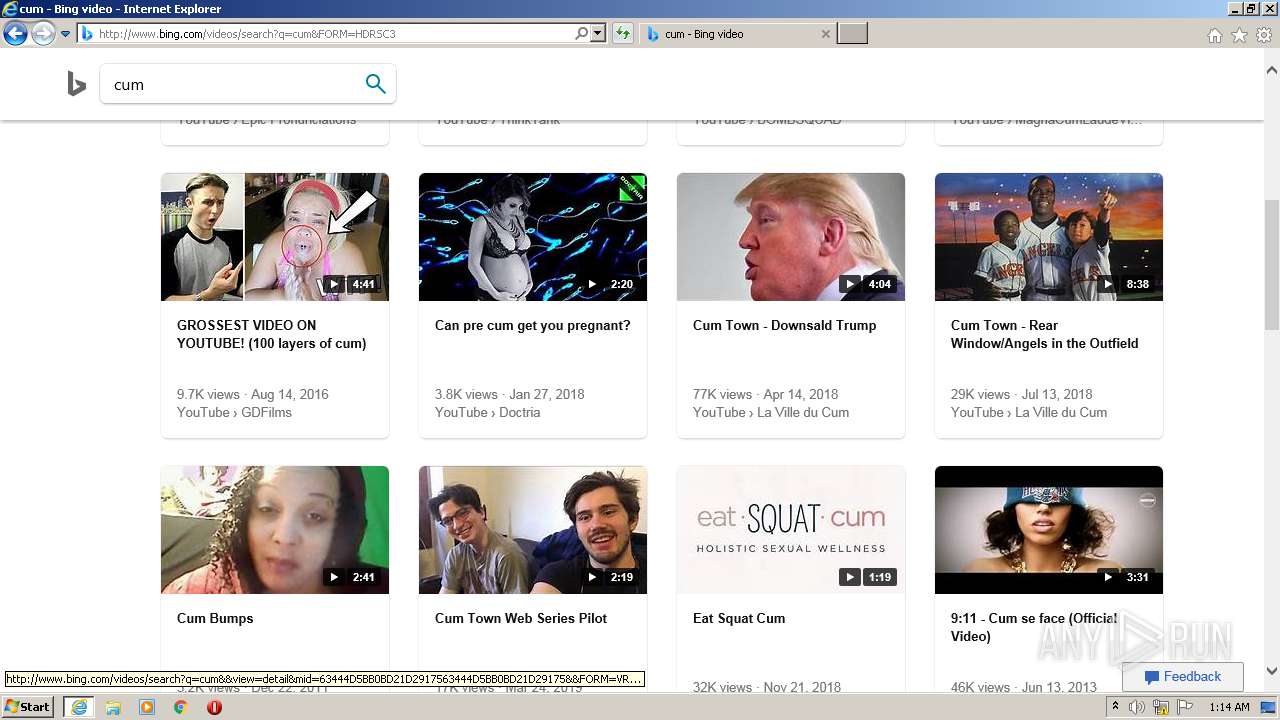Open the 'GROSSEST VIDEO ON YOUTUBE!' title link
This screenshot has width=1280, height=720.
(272, 334)
